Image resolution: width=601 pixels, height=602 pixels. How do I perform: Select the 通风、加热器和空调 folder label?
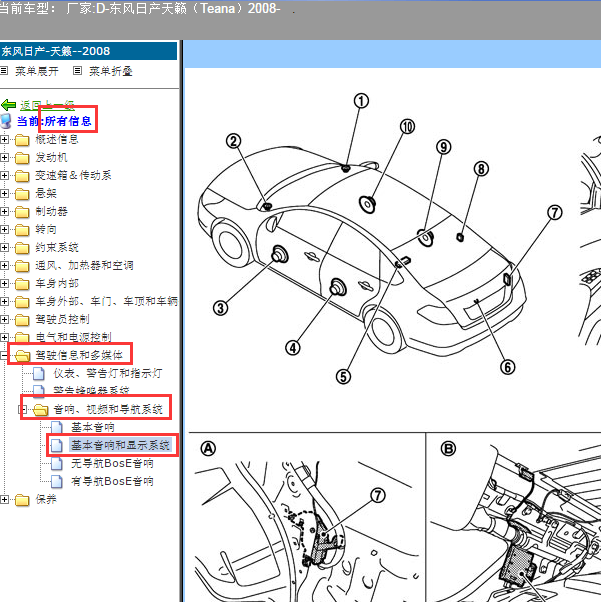pos(84,265)
